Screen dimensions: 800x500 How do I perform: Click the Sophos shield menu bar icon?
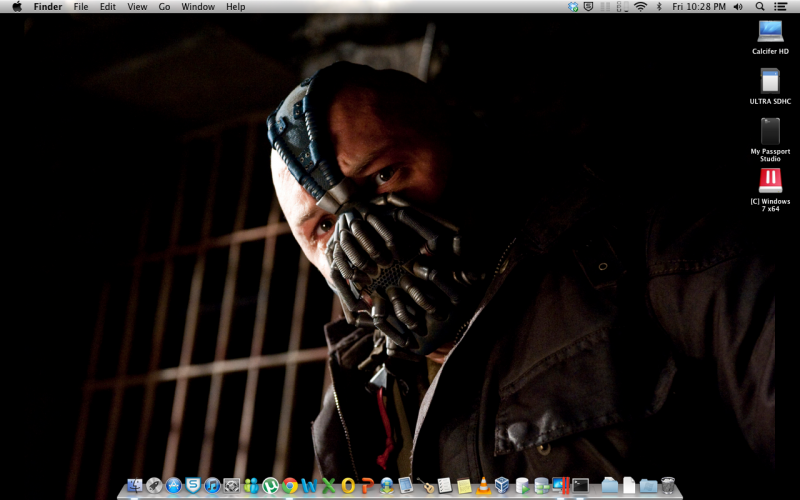click(x=588, y=7)
